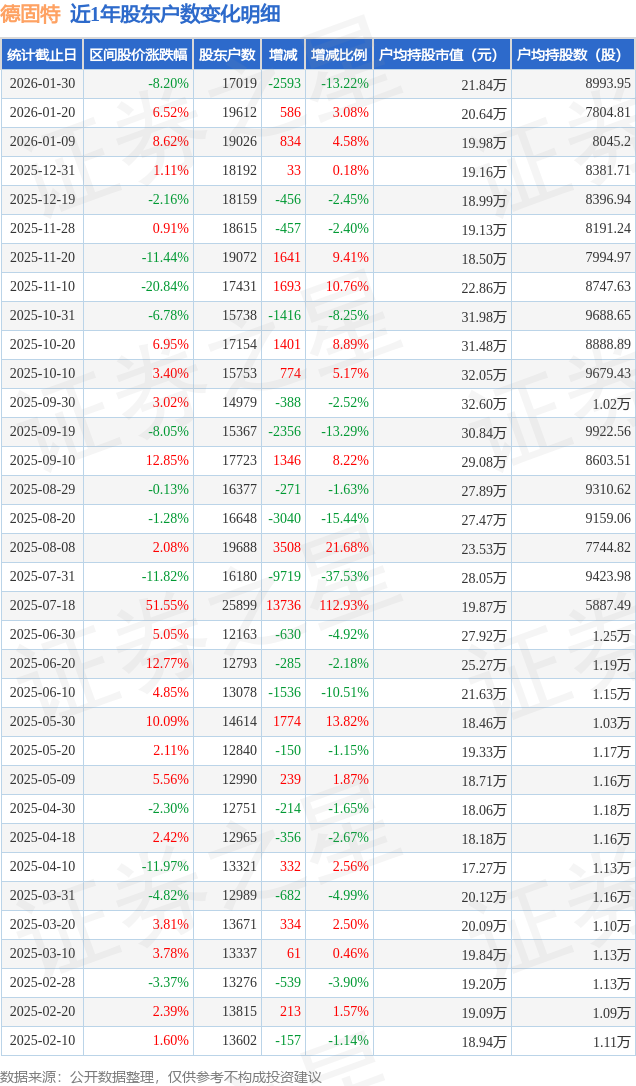636x1086 pixels.
Task: Select the 区间股价涨跌幅 column header
Action: [137, 55]
